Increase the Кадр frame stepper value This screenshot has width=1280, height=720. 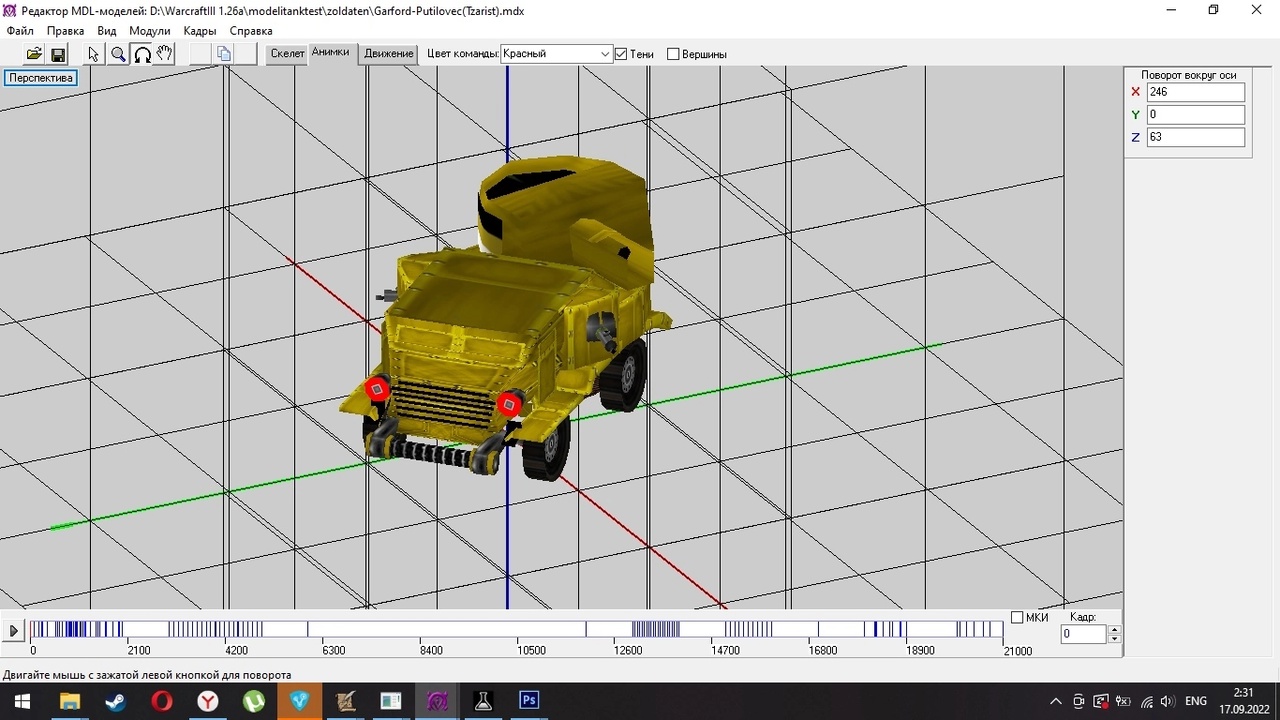click(1115, 629)
